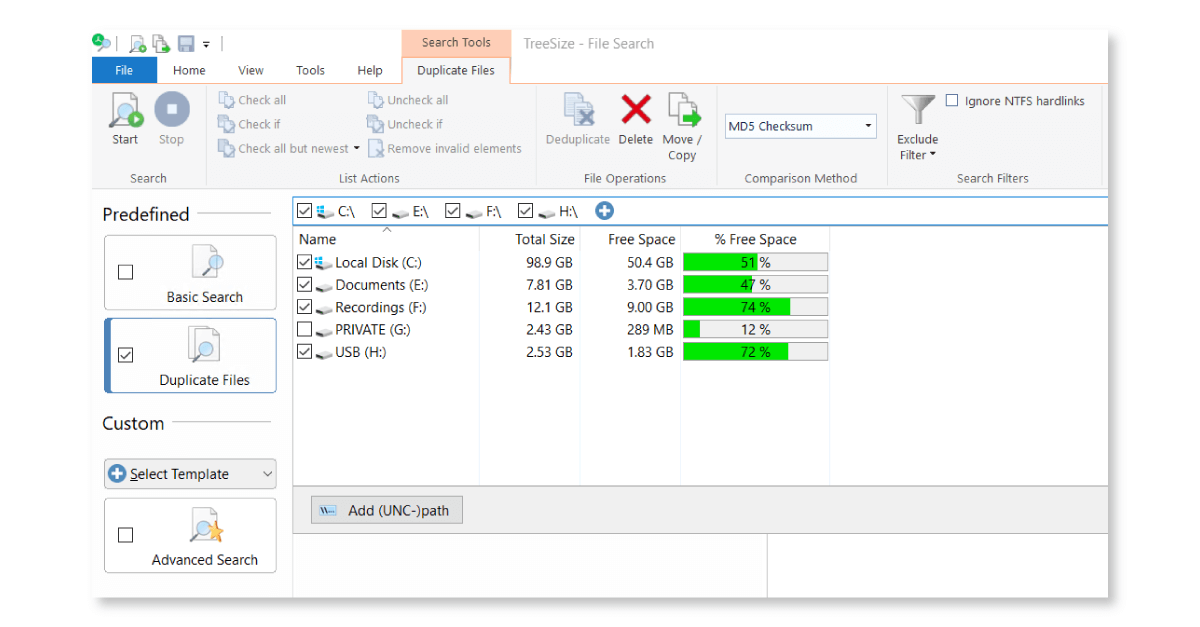This screenshot has height=627, width=1200.
Task: Uncheck the Recordings (F:) drive checkbox
Action: point(305,307)
